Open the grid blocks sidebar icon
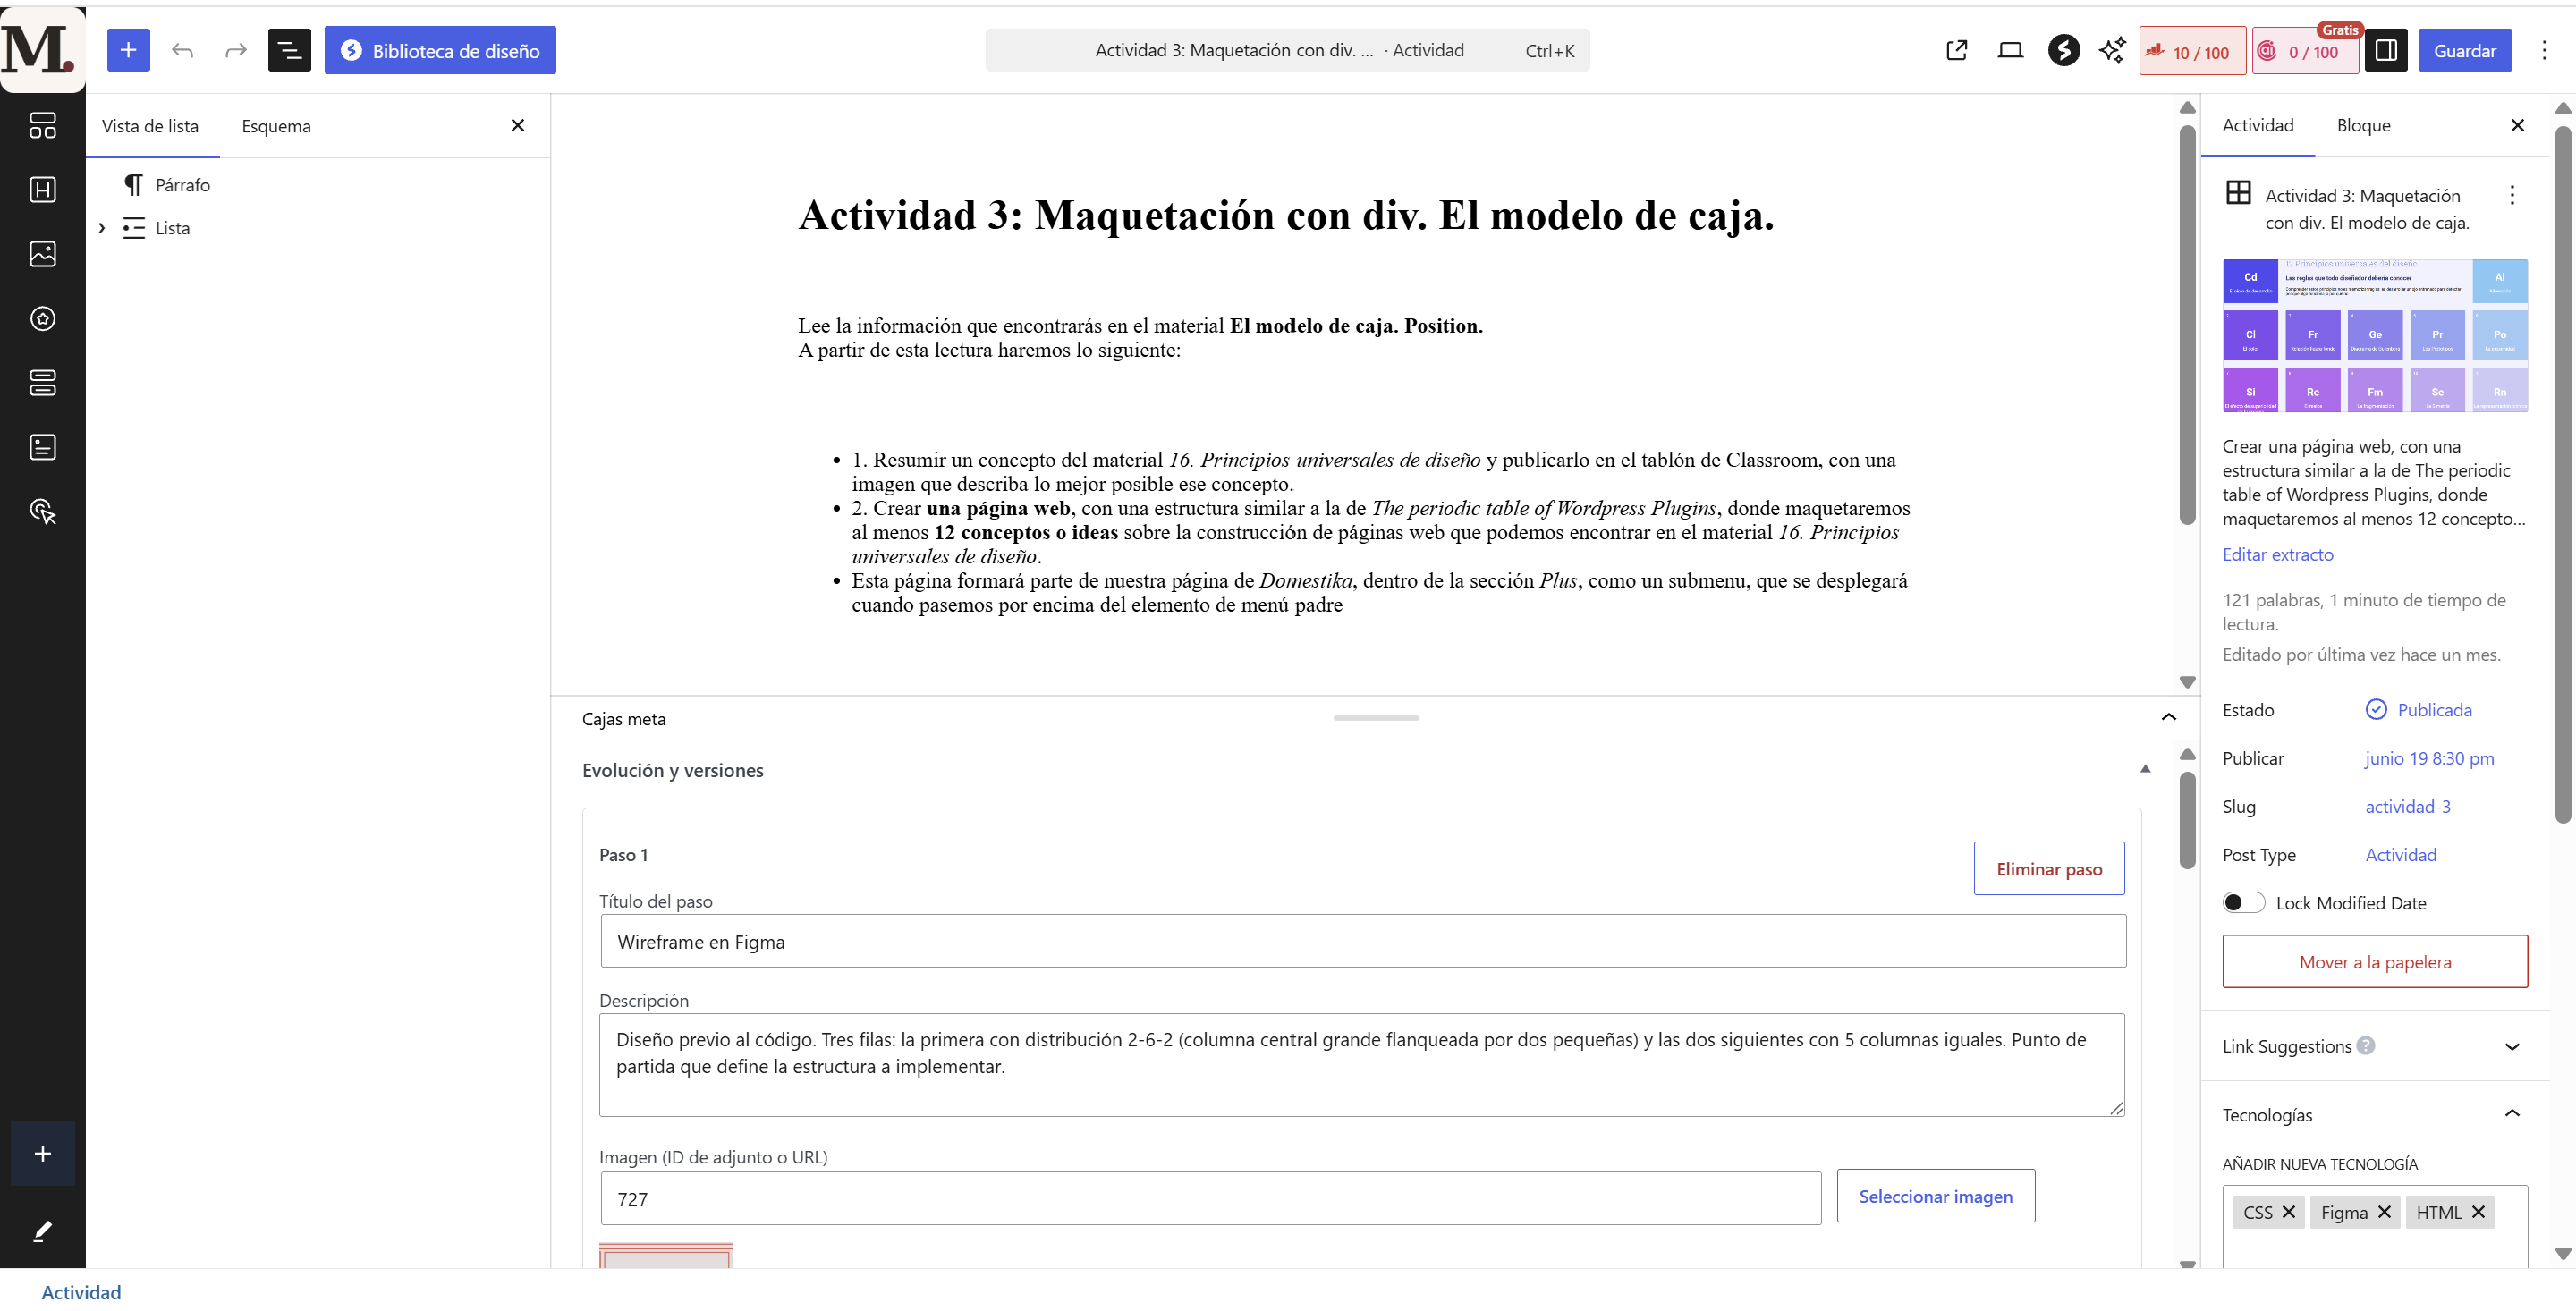The width and height of the screenshot is (2576, 1311). coord(42,125)
